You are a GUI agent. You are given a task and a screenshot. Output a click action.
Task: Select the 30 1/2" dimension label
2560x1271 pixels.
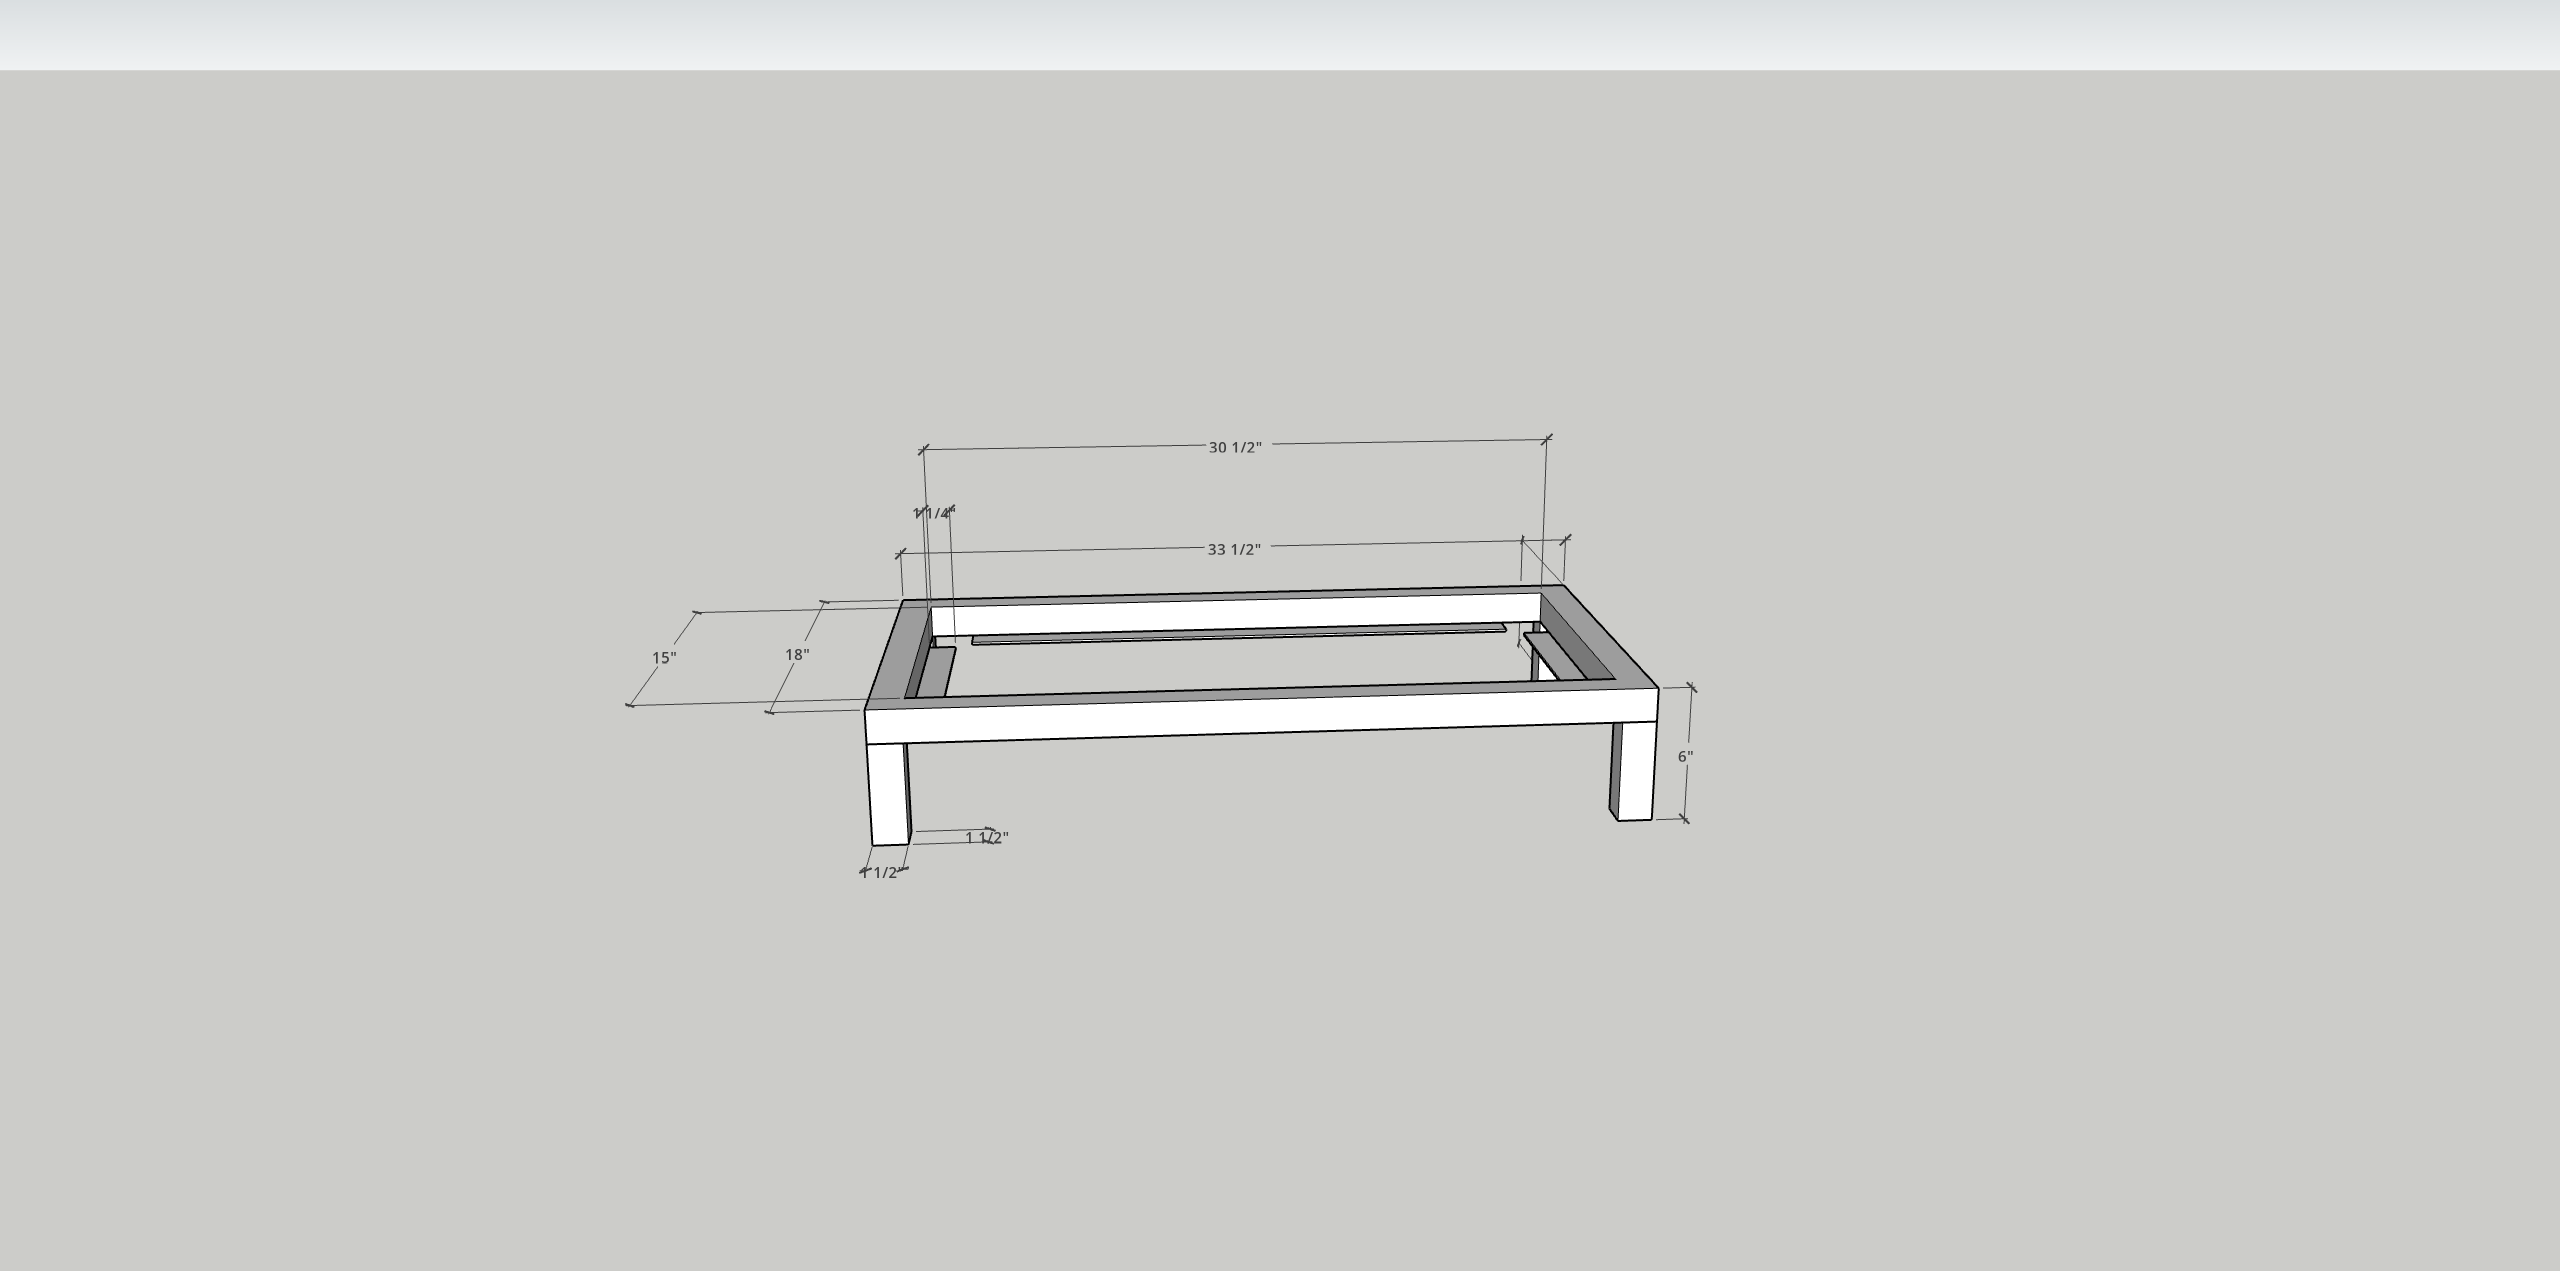click(x=1235, y=447)
